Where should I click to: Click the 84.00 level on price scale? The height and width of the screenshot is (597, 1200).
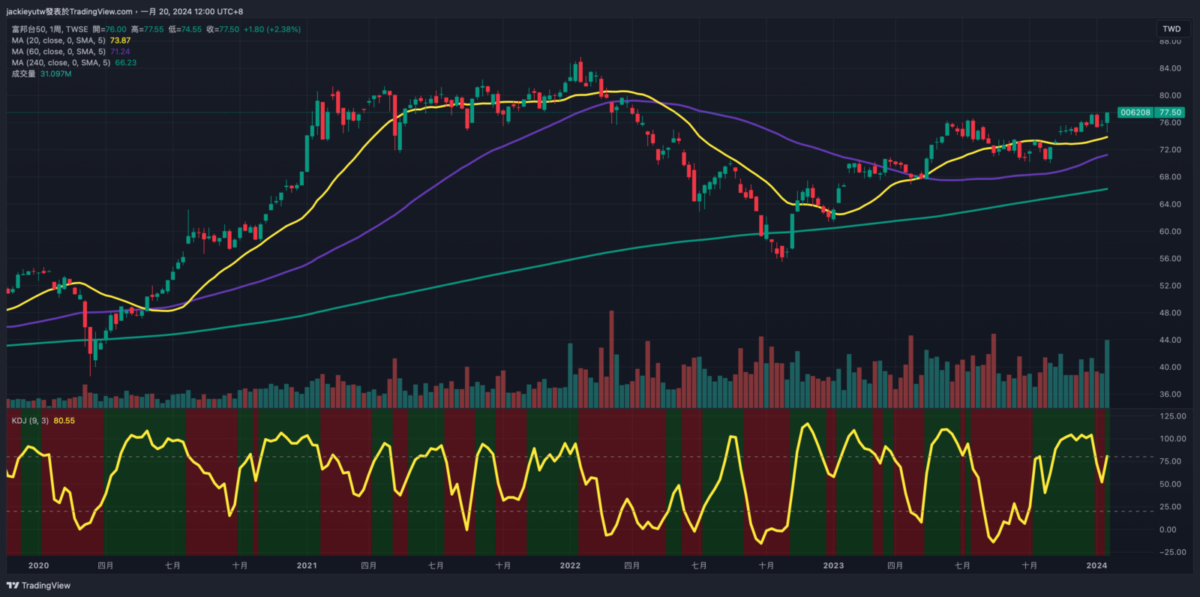(1169, 69)
